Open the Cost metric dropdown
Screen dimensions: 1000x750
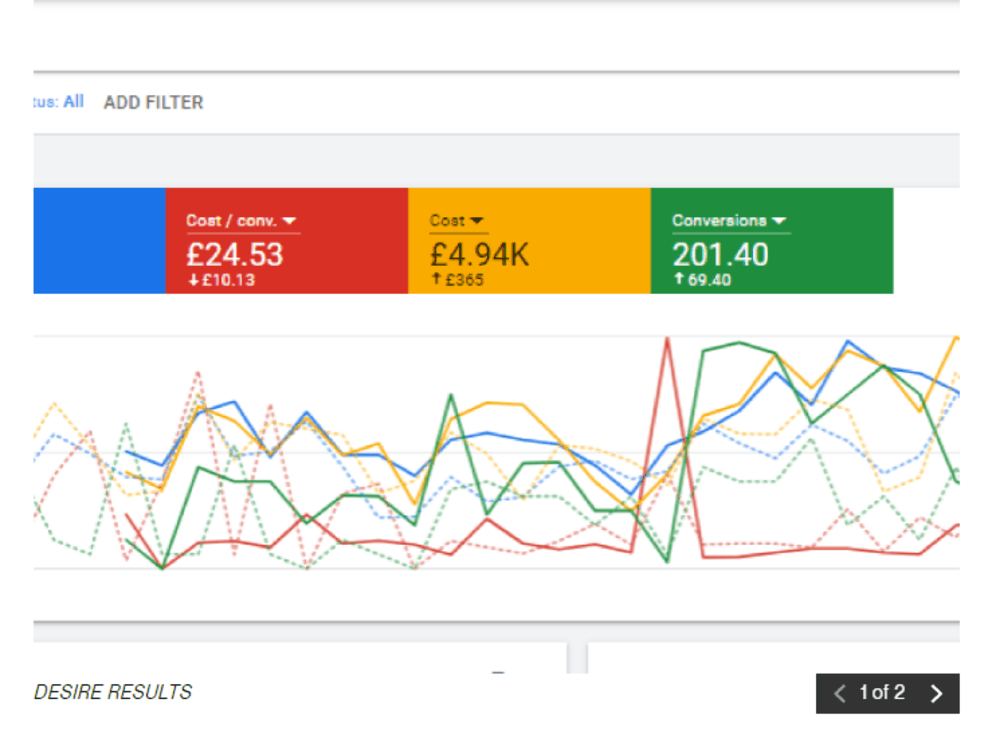click(457, 221)
